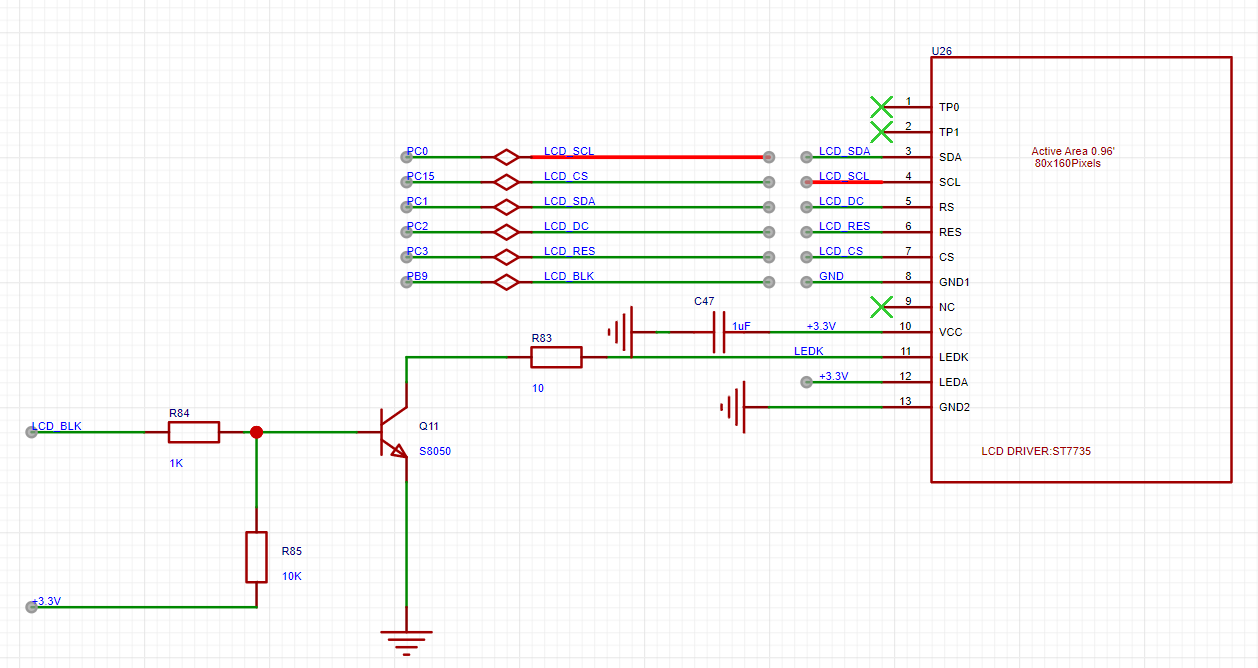Click the TP0 pin name
The height and width of the screenshot is (668, 1258).
click(x=949, y=107)
